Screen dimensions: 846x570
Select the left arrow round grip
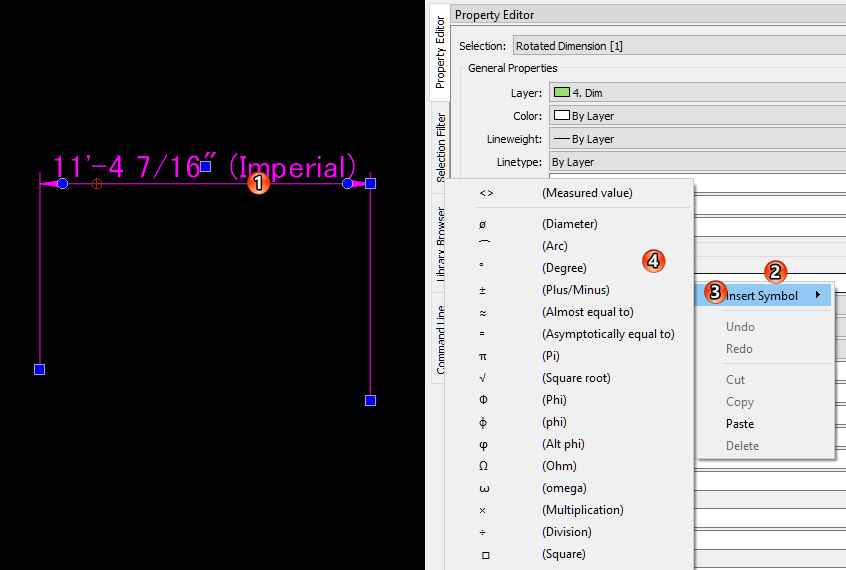[x=63, y=184]
